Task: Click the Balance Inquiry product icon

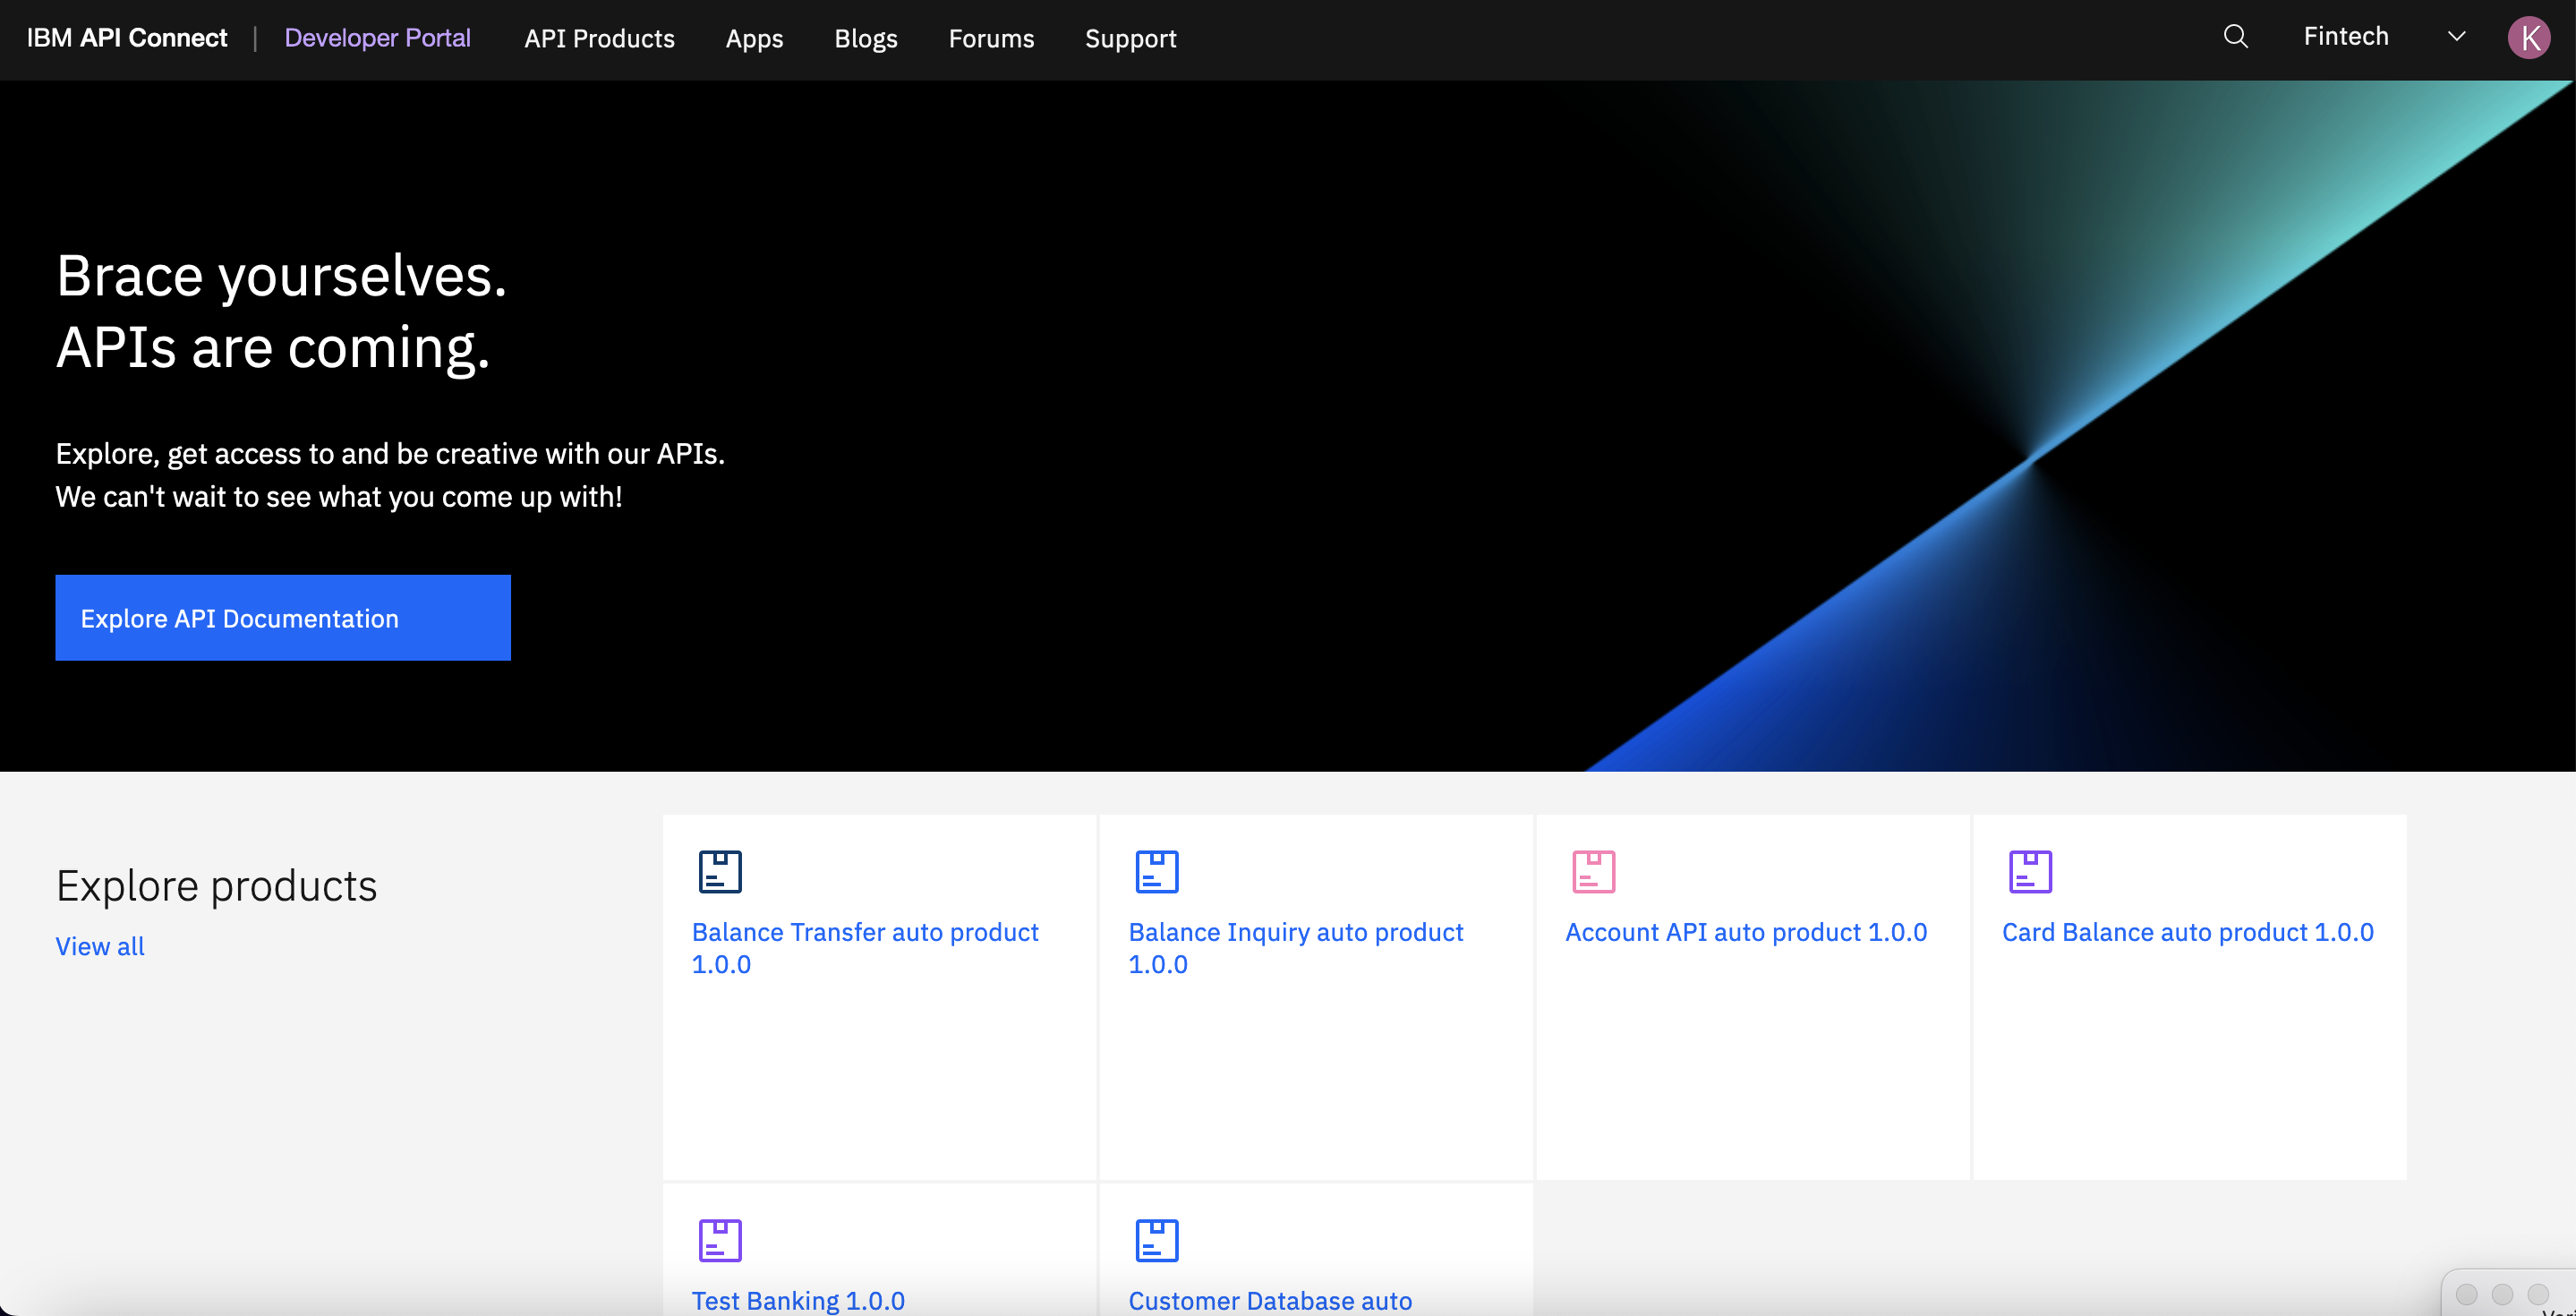Action: click(x=1157, y=871)
